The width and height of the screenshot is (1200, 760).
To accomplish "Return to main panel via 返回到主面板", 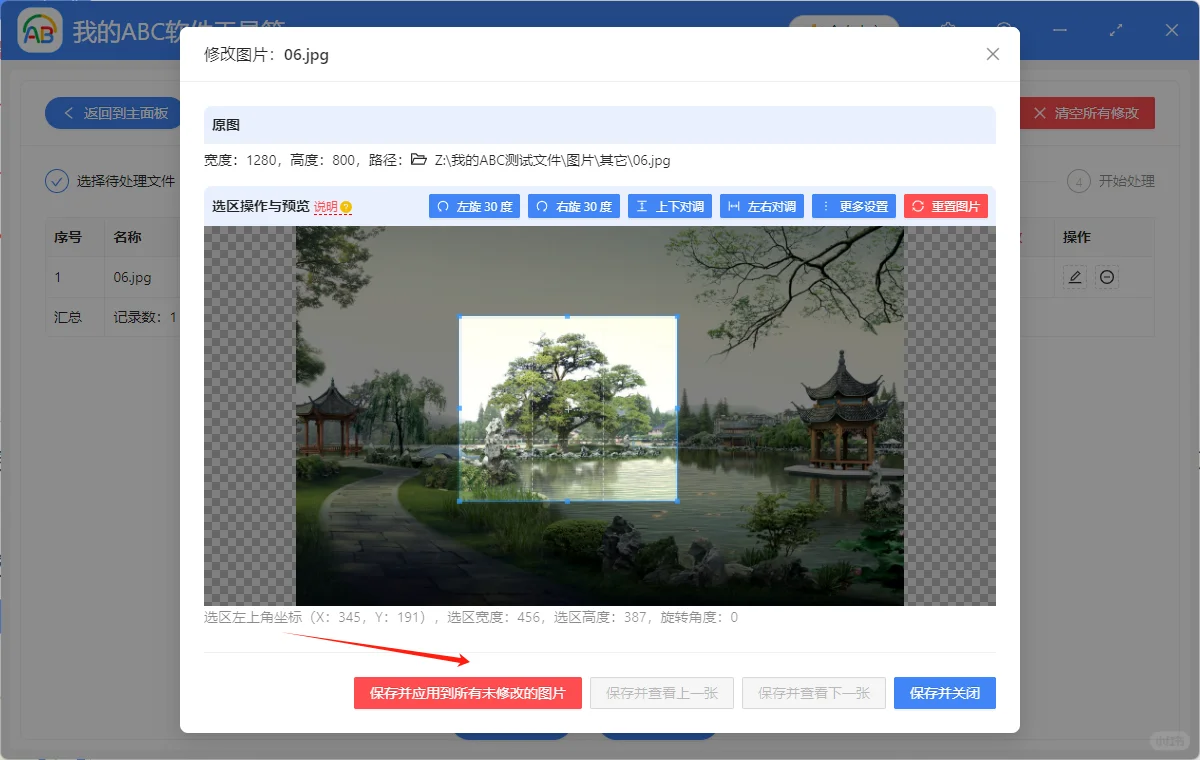I will tap(113, 113).
